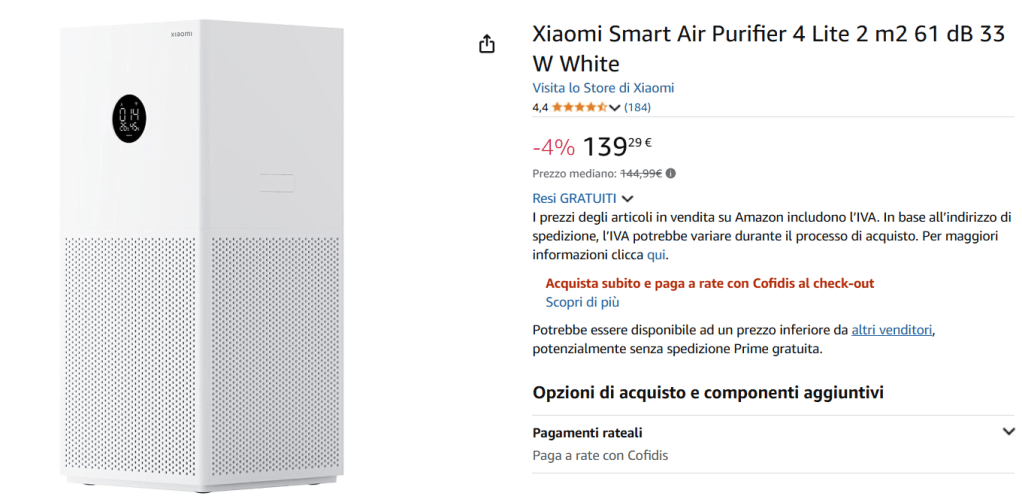Image resolution: width=1022 pixels, height=496 pixels.
Task: Open the Visita lo Store di Xiaomi link
Action: pyautogui.click(x=603, y=88)
